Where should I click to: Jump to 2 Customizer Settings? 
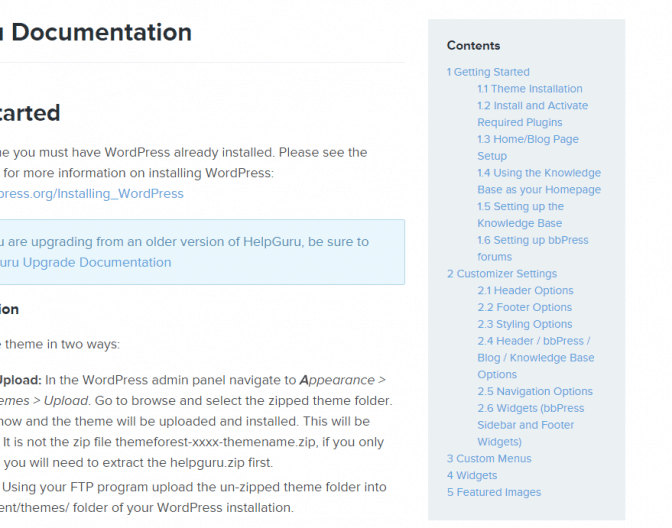pyautogui.click(x=502, y=273)
